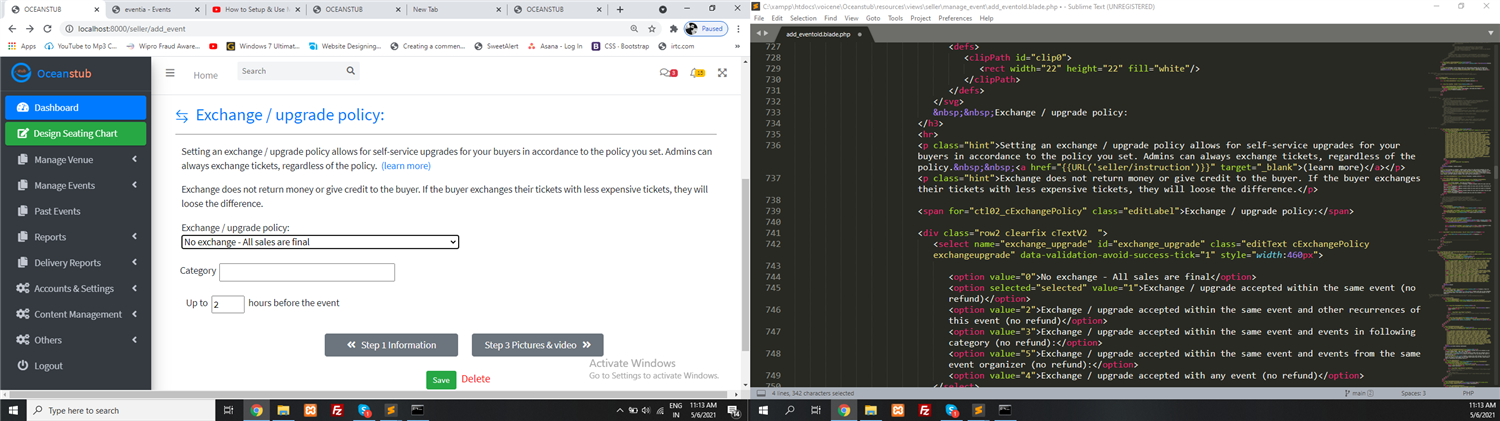Open the learn more link

click(x=406, y=166)
